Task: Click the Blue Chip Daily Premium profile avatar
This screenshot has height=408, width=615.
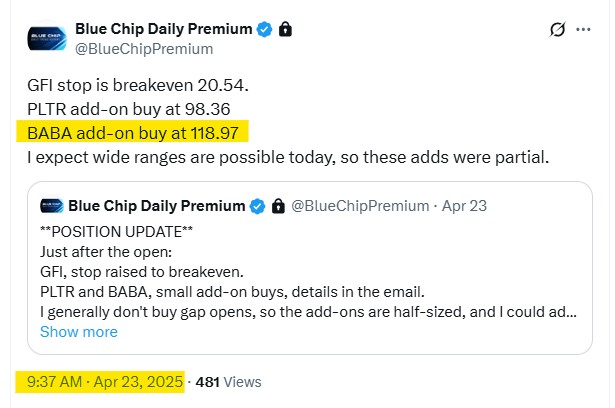Action: click(47, 38)
